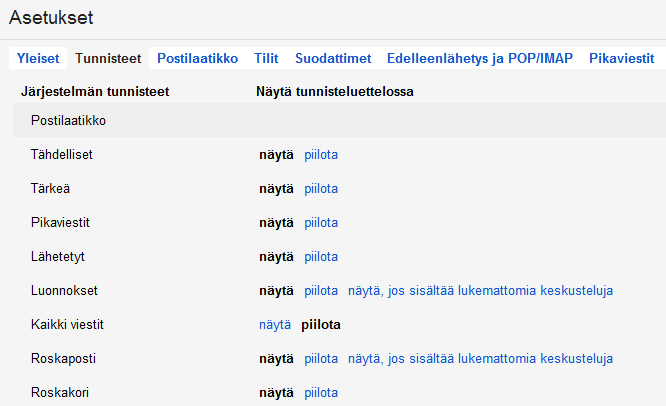Click näytä for the Roskakori label

click(276, 393)
